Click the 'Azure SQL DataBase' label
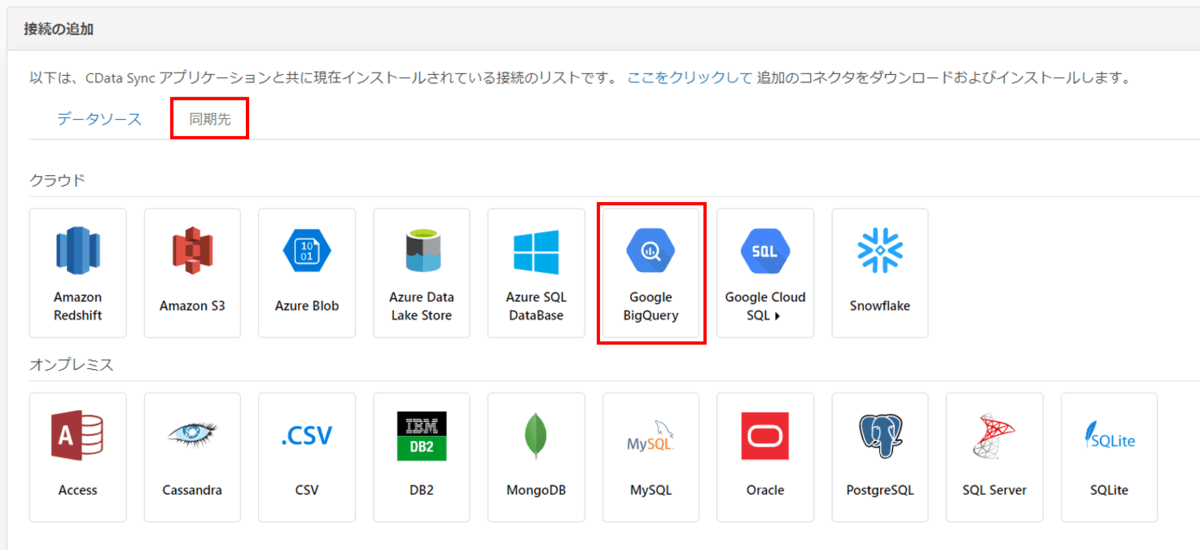This screenshot has height=550, width=1200. (x=535, y=306)
